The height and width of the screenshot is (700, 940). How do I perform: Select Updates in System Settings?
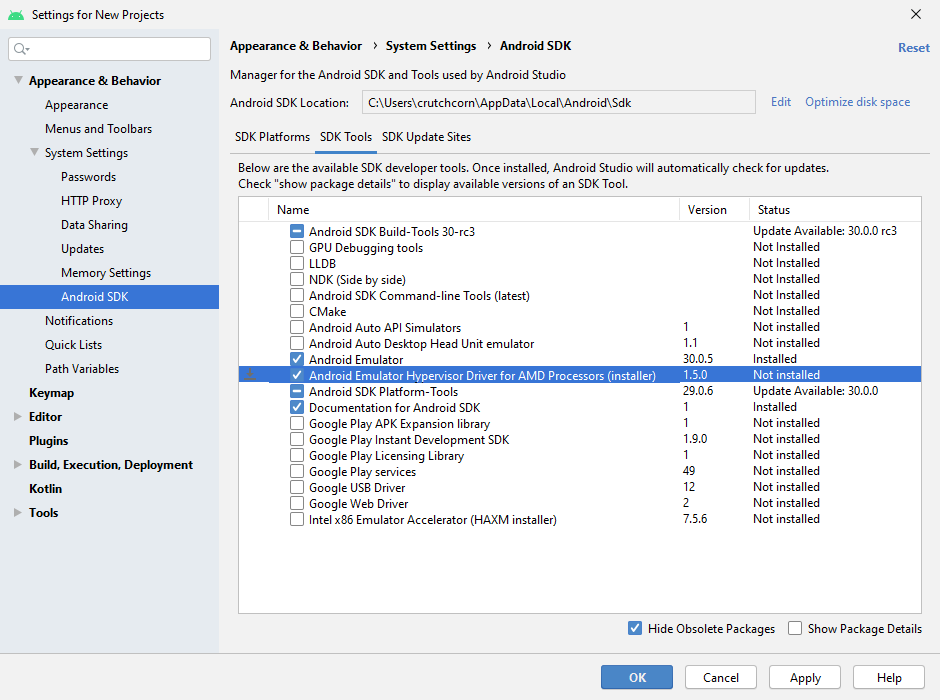click(82, 249)
